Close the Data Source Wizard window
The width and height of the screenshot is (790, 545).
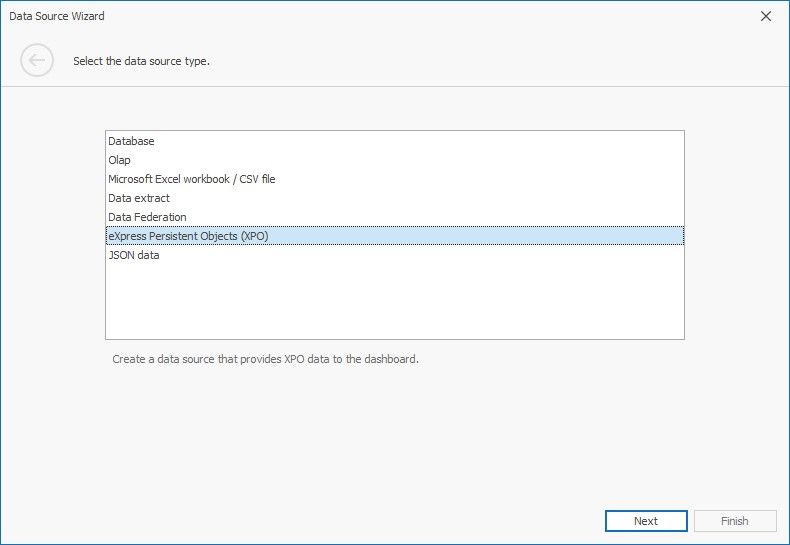[766, 16]
